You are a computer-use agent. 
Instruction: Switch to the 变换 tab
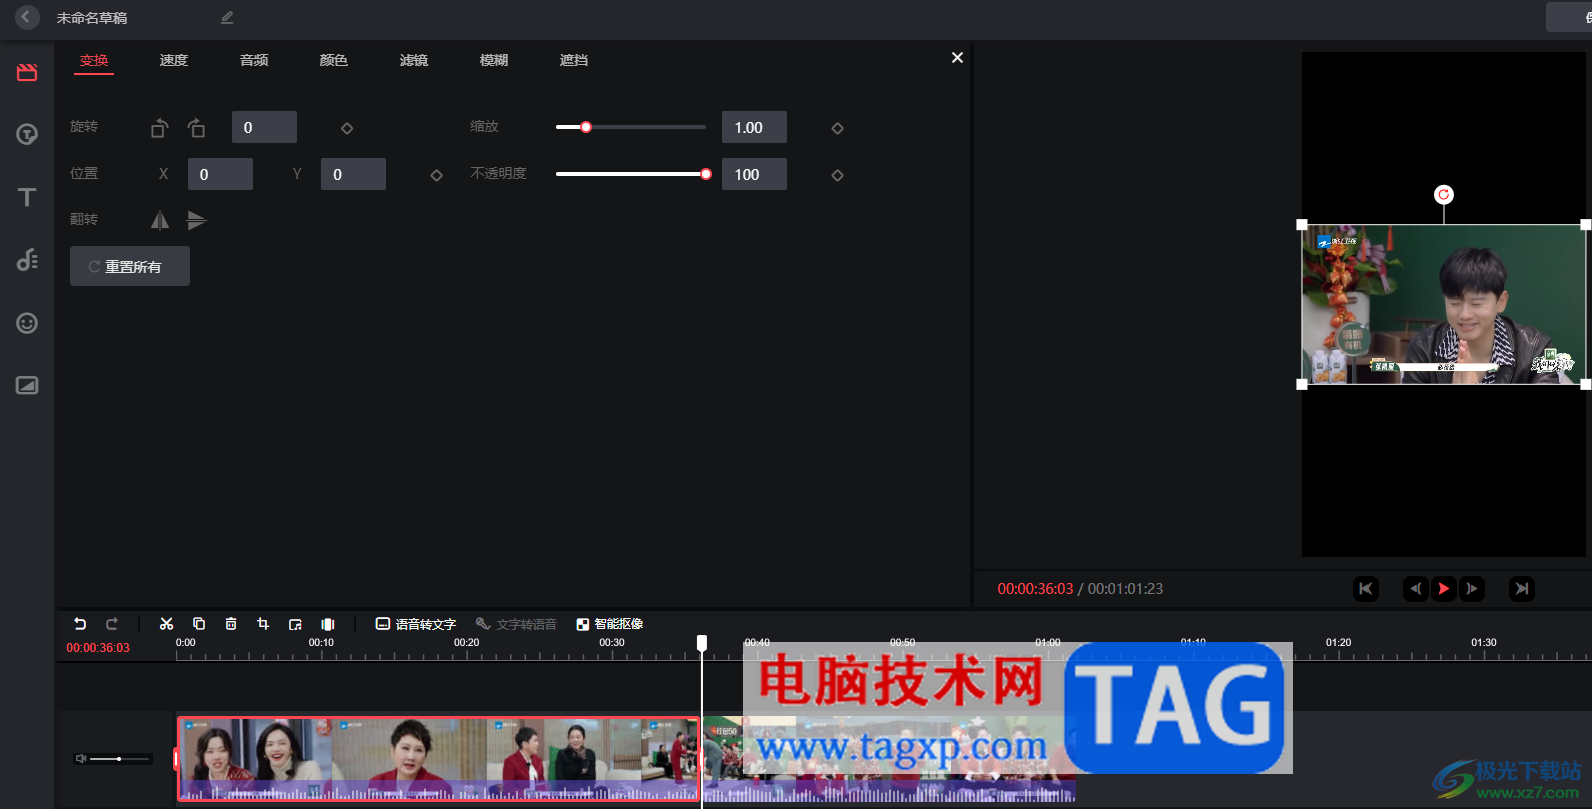pos(94,61)
